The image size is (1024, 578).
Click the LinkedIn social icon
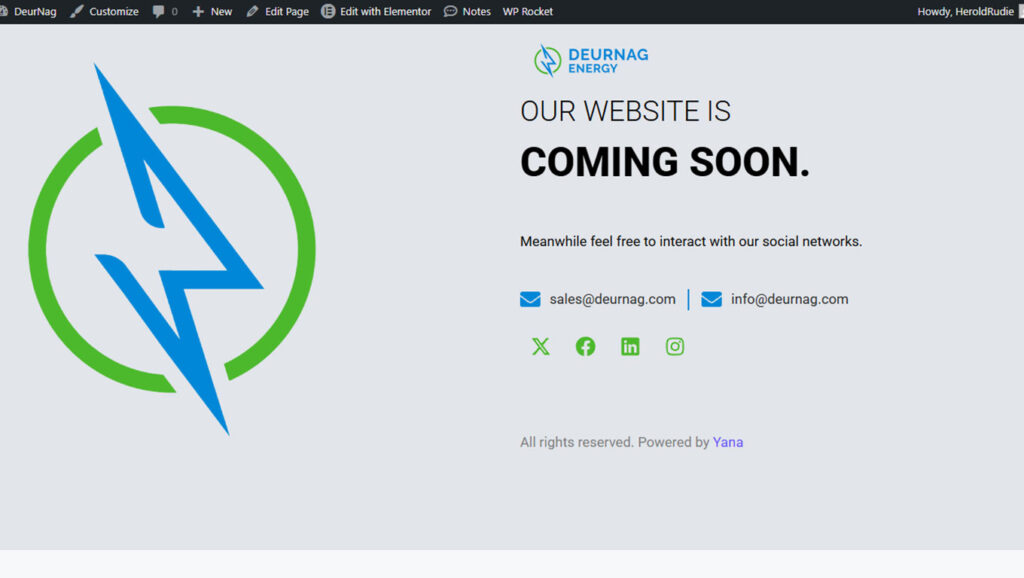pyautogui.click(x=630, y=346)
